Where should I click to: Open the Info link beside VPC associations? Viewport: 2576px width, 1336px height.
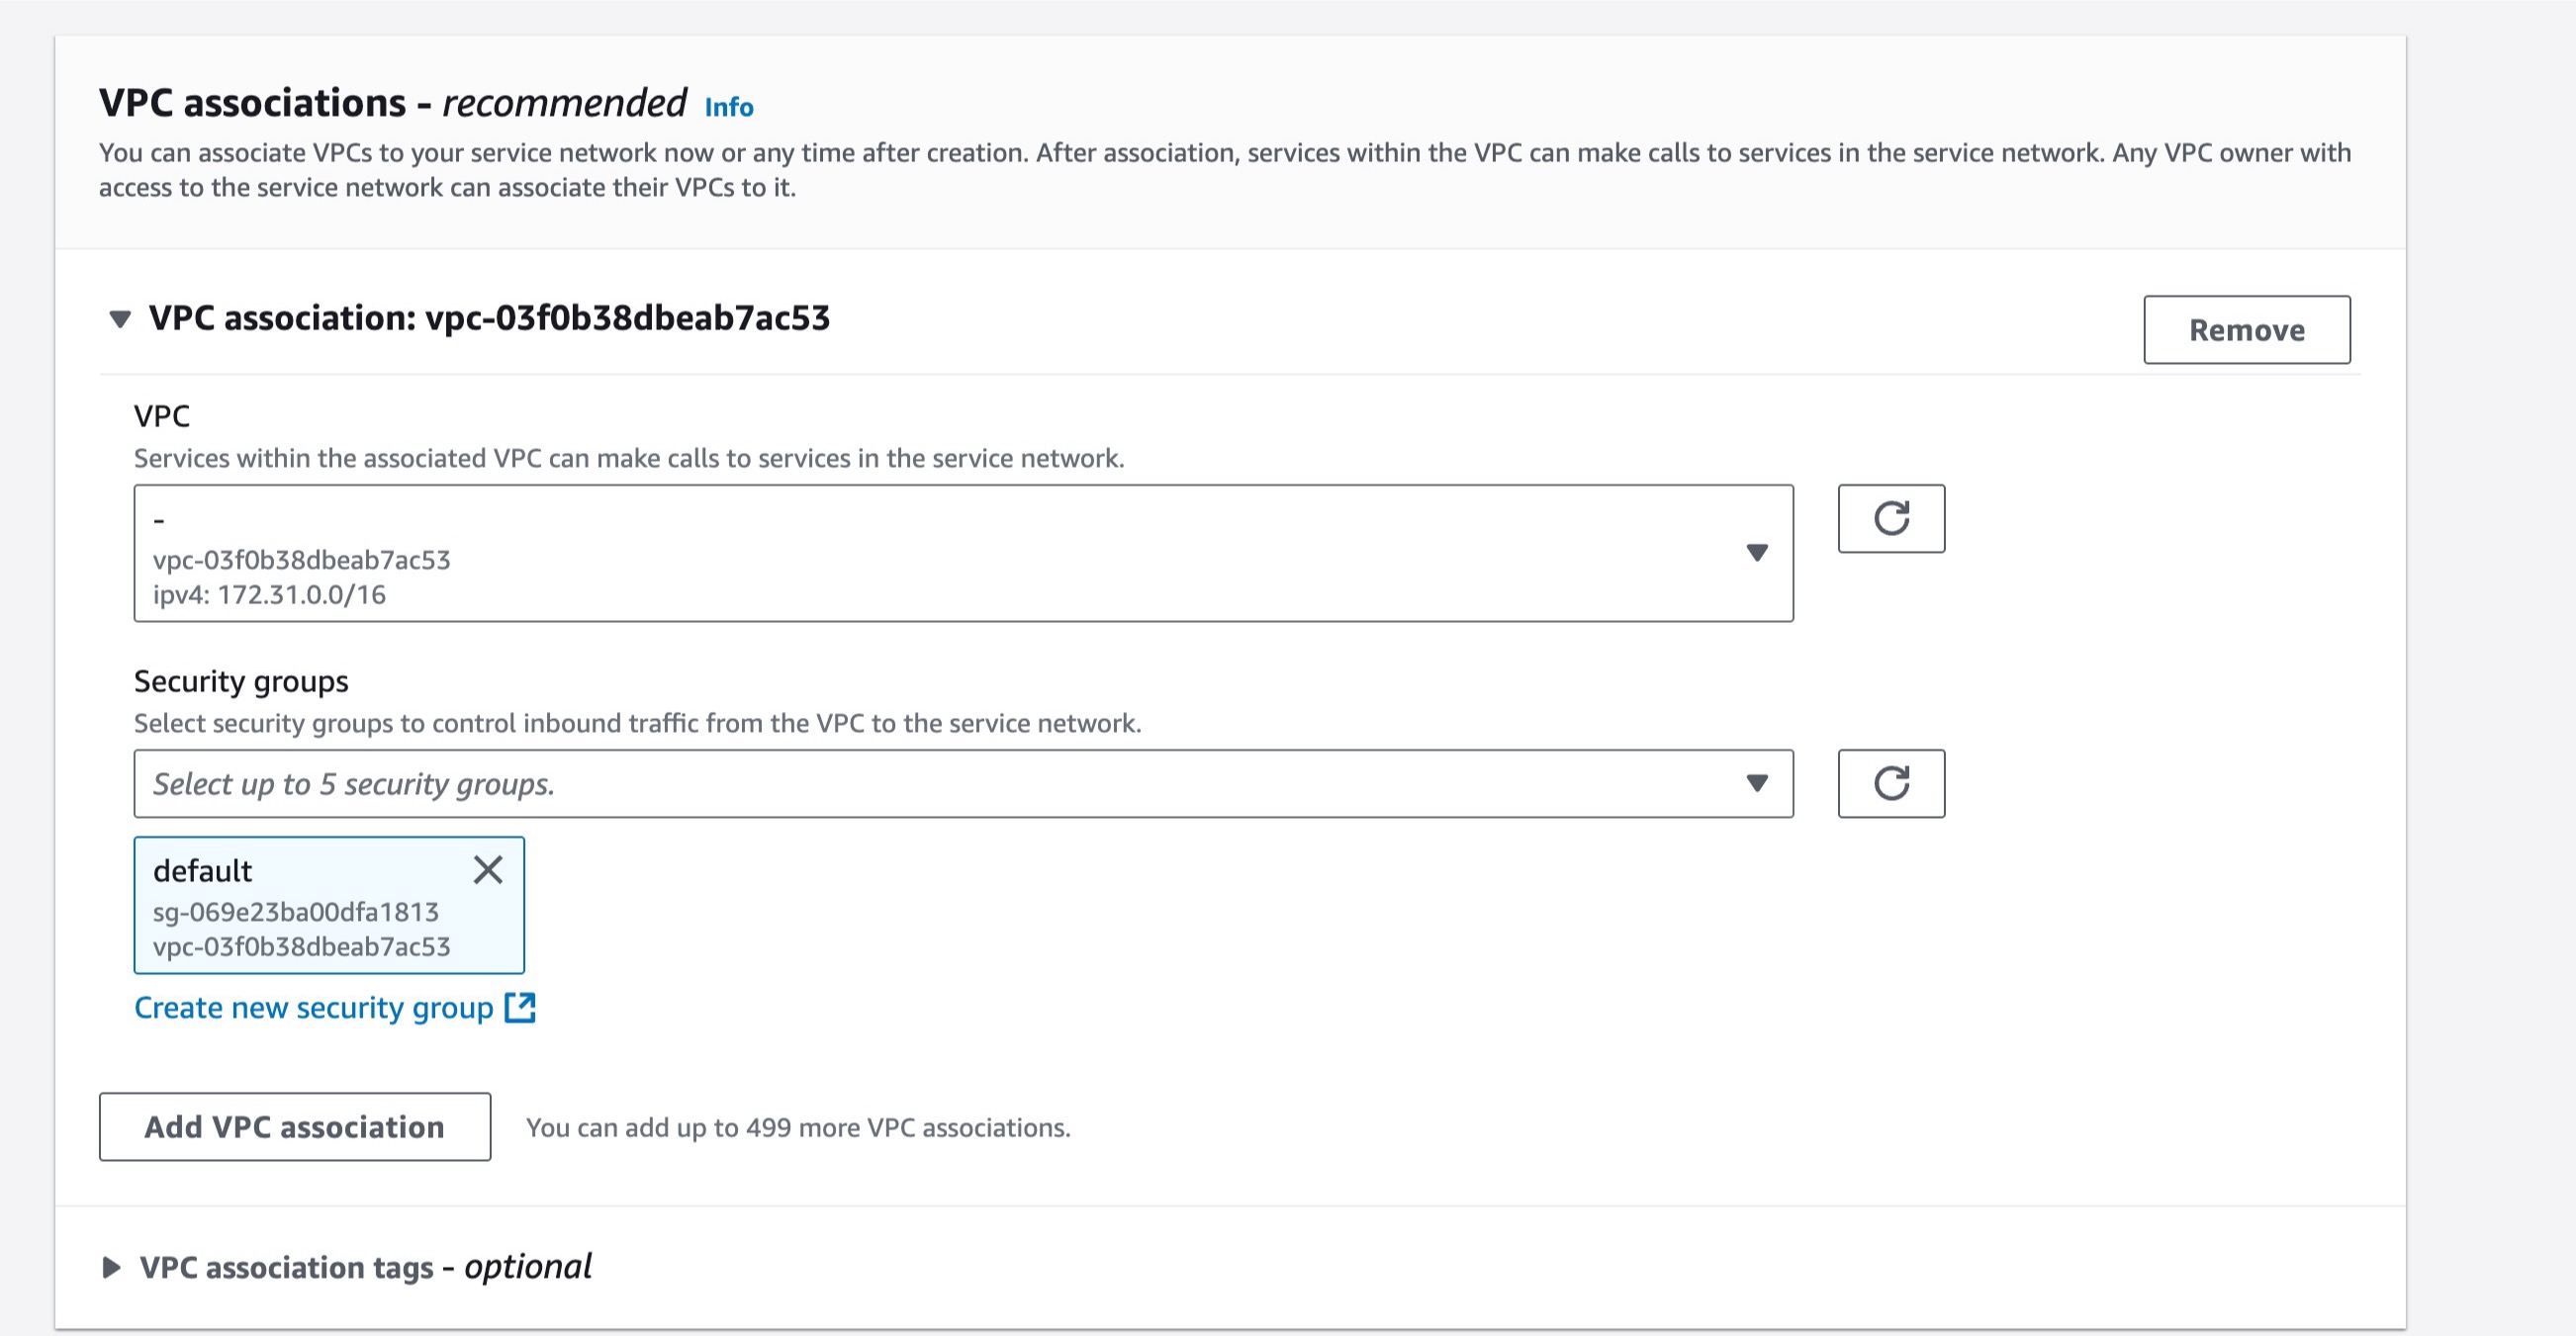[x=729, y=106]
